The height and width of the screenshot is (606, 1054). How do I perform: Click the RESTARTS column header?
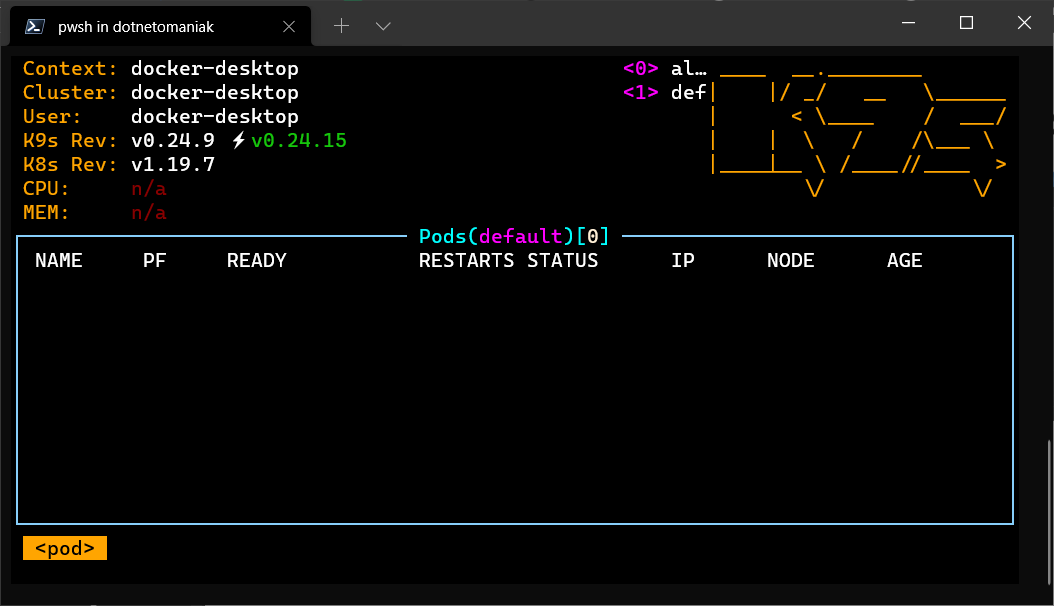pyautogui.click(x=467, y=261)
